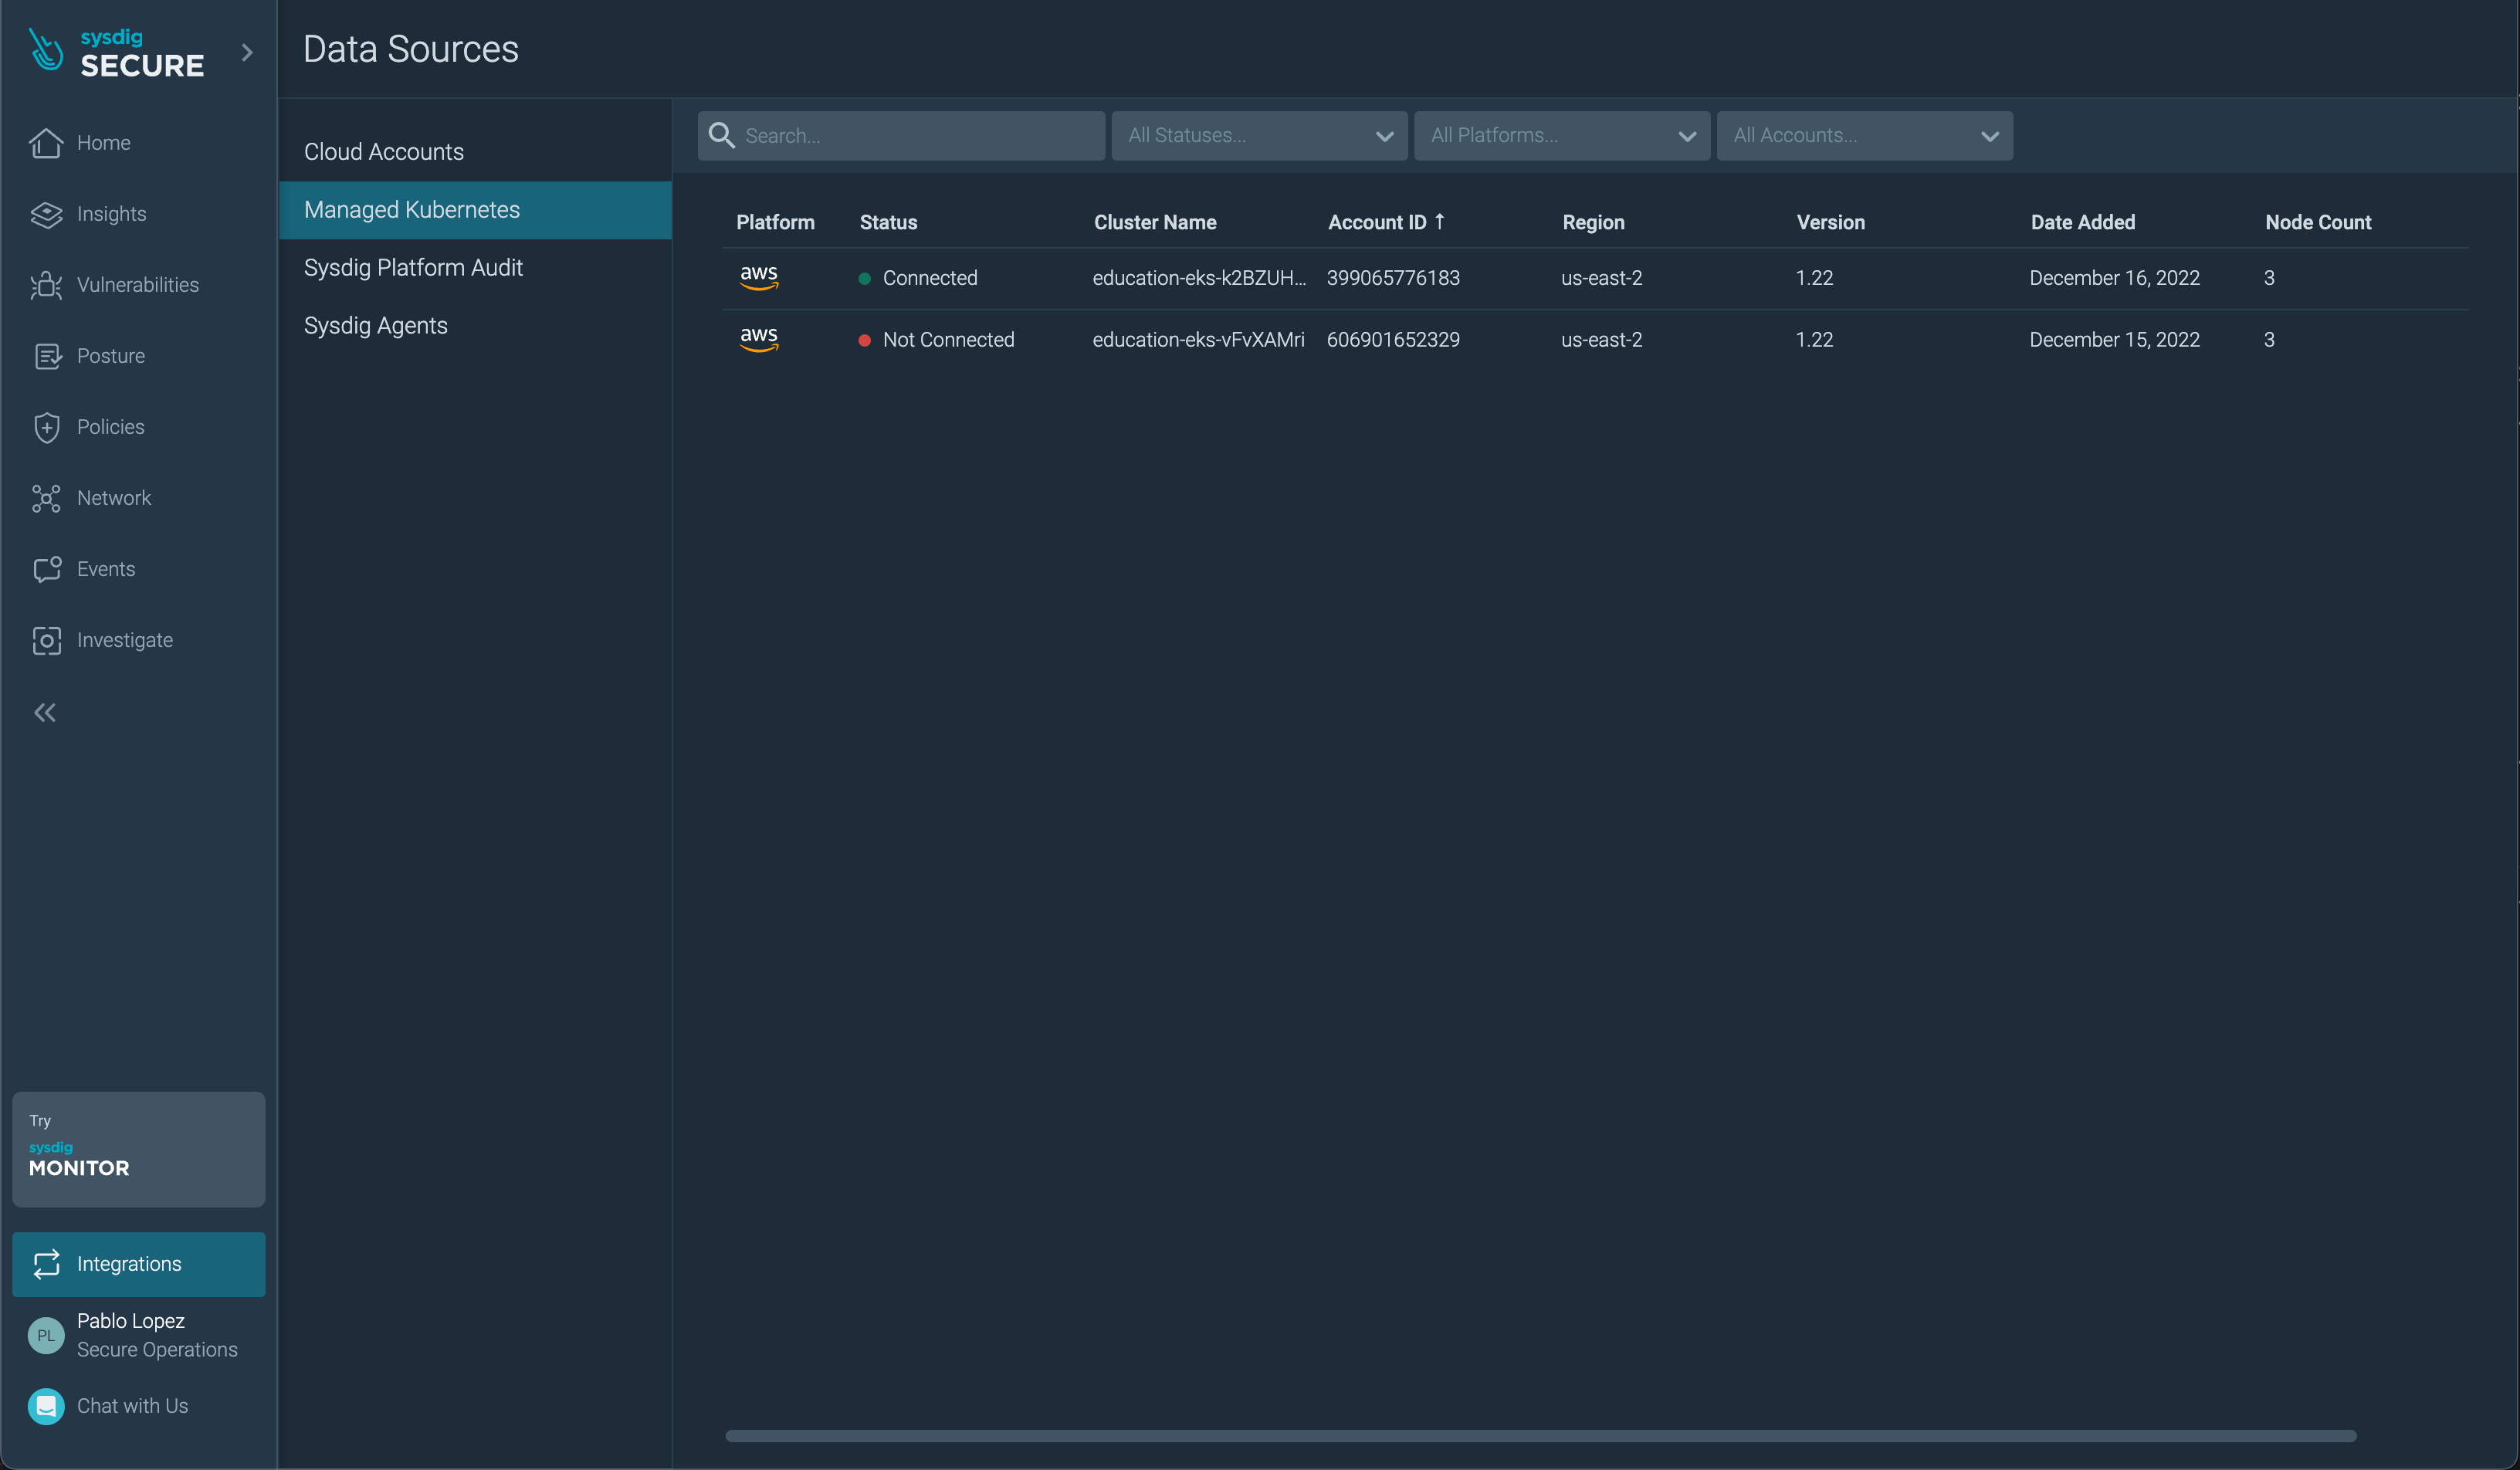Open the Posture checklist icon
The height and width of the screenshot is (1470, 2520).
[x=46, y=356]
